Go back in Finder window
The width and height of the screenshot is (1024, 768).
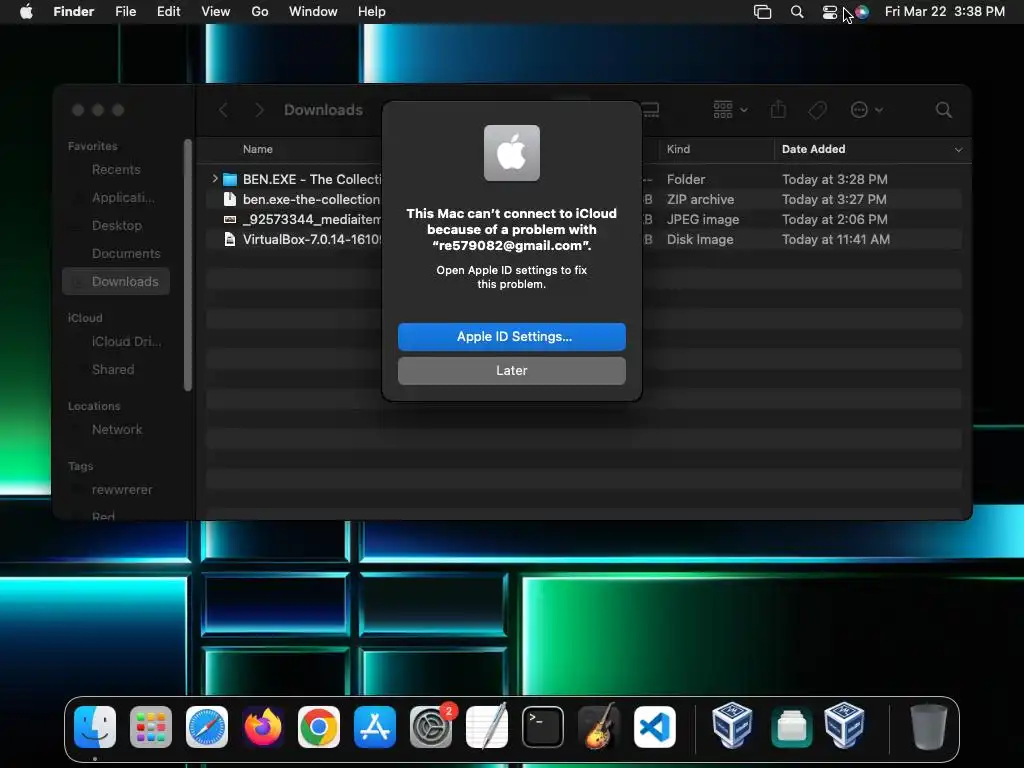click(x=223, y=110)
